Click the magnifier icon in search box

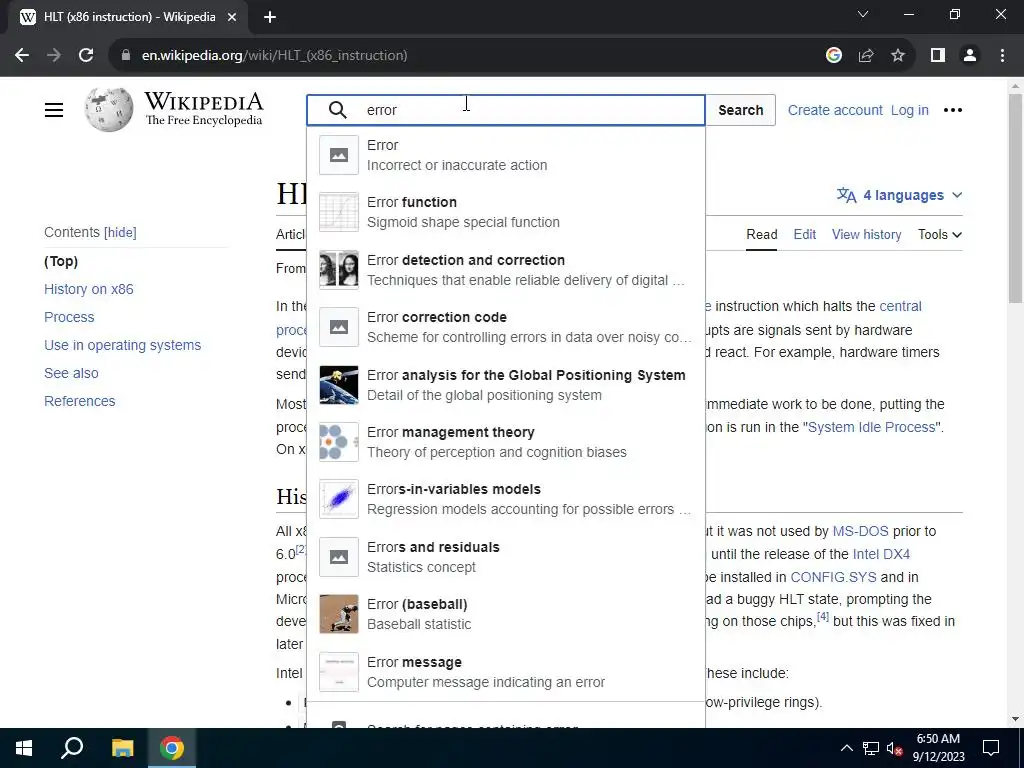tap(338, 110)
